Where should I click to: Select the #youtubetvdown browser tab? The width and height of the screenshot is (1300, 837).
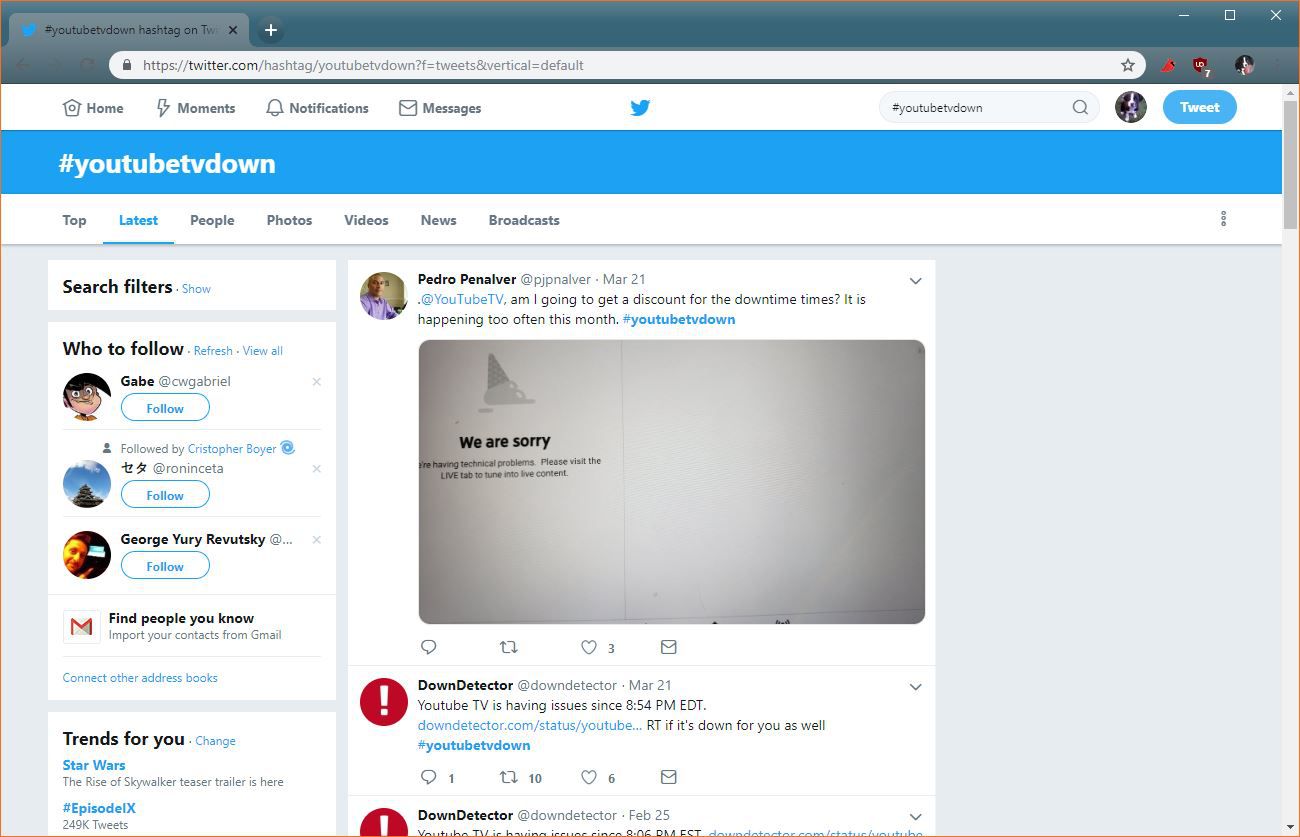(x=131, y=30)
